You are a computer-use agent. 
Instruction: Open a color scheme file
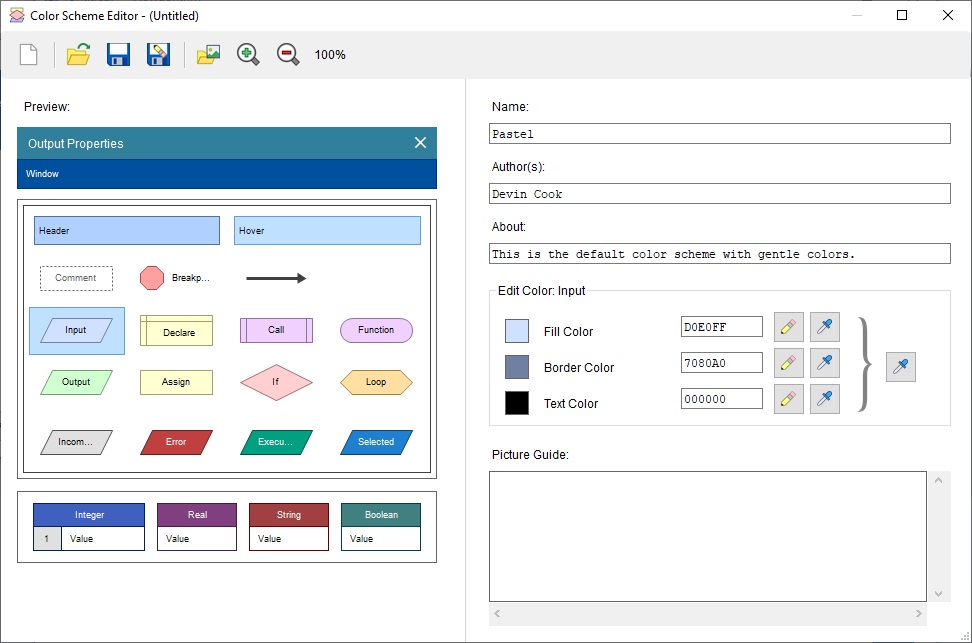coord(78,55)
